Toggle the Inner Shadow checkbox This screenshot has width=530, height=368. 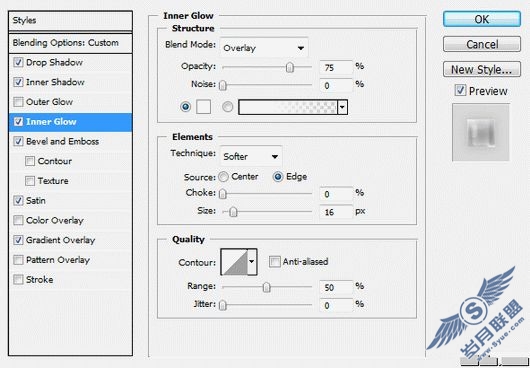18,82
